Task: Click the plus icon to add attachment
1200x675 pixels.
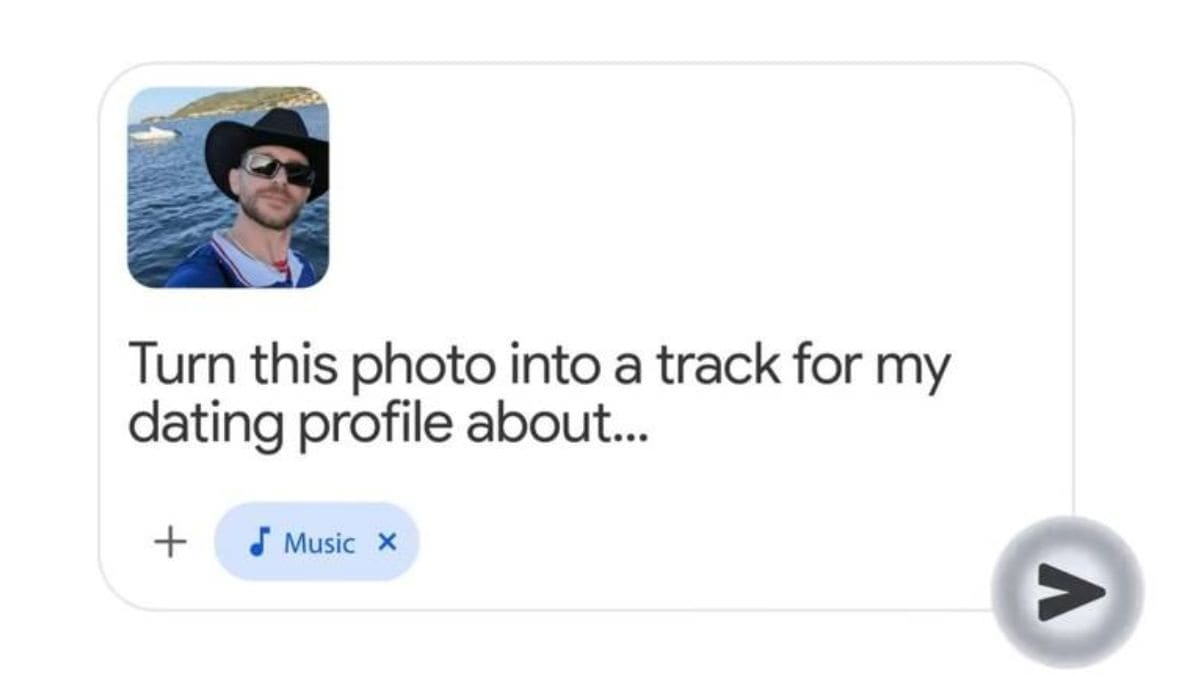Action: tap(171, 542)
